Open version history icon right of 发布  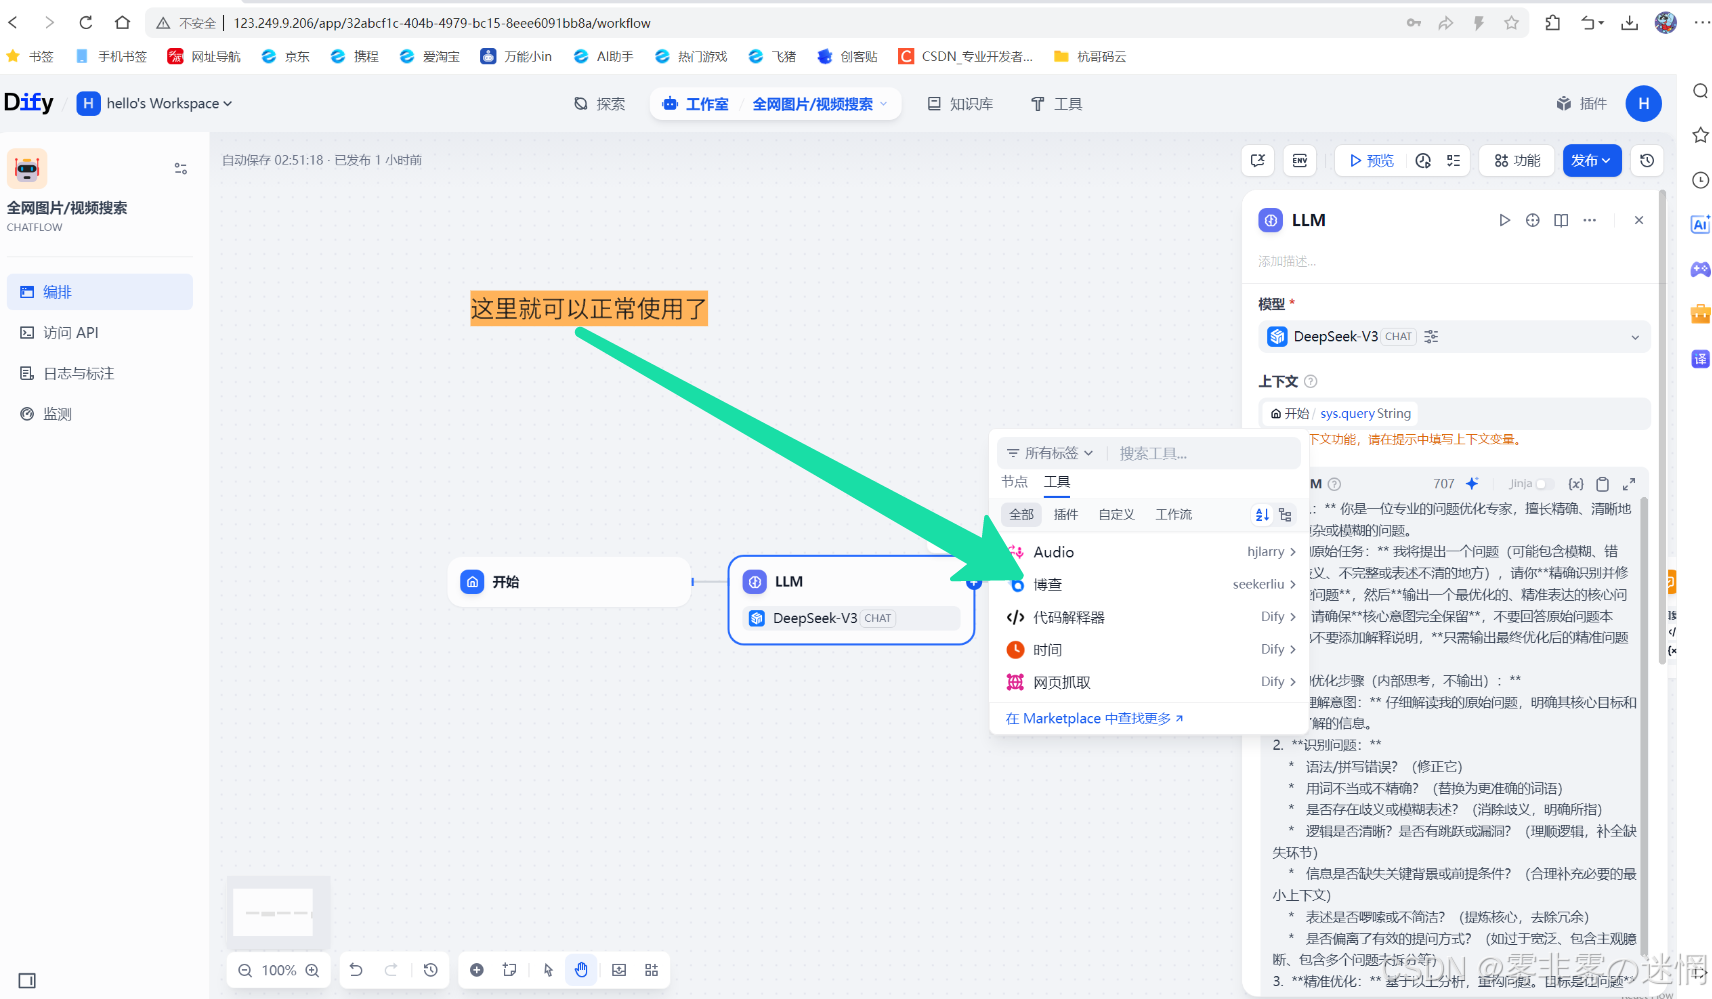pos(1647,160)
